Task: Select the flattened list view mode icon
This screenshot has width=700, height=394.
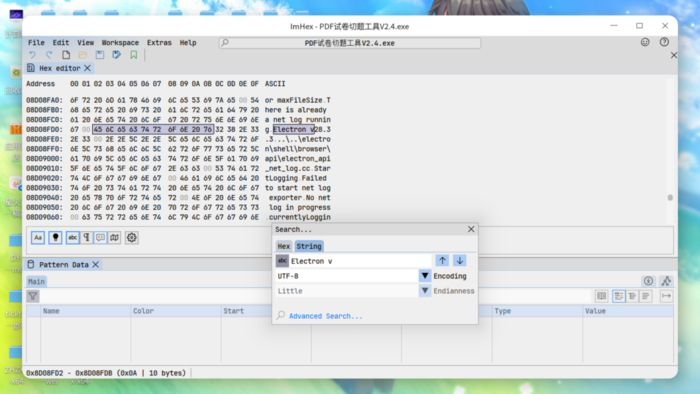Action: click(646, 296)
